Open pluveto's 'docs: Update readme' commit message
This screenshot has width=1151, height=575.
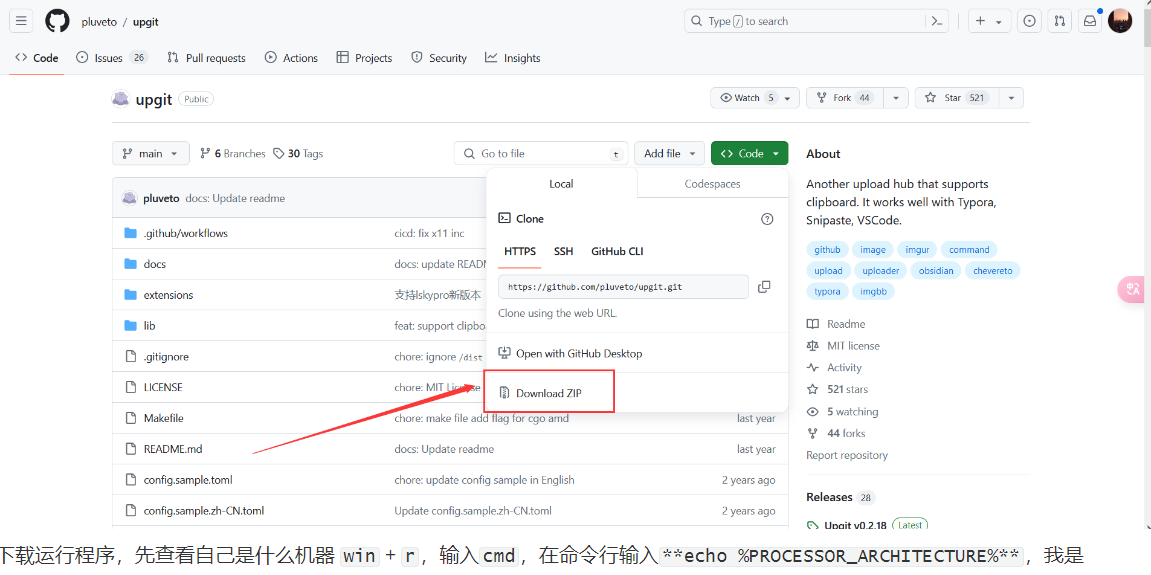(235, 198)
